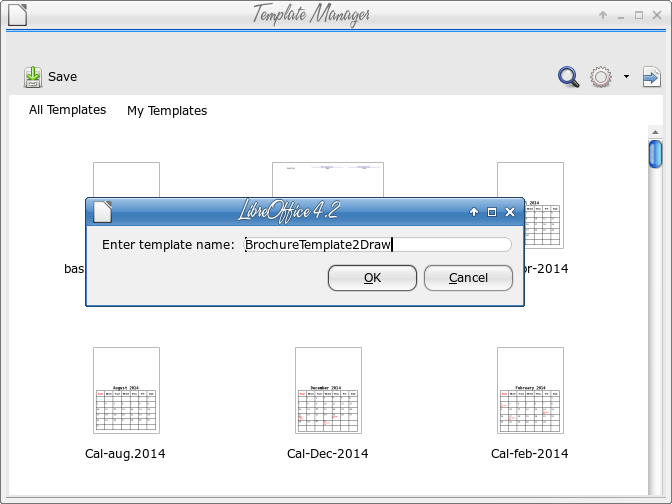
Task: Click the Cal-Dec-2014 label
Action: (327, 453)
